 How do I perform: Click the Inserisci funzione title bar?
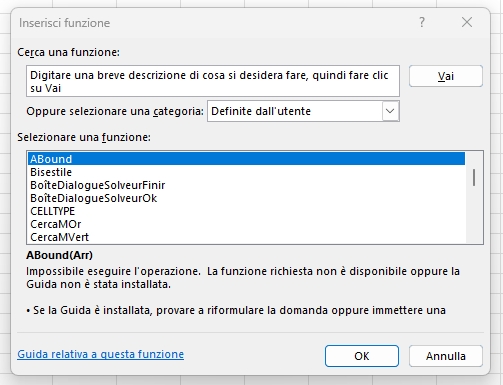pos(213,23)
